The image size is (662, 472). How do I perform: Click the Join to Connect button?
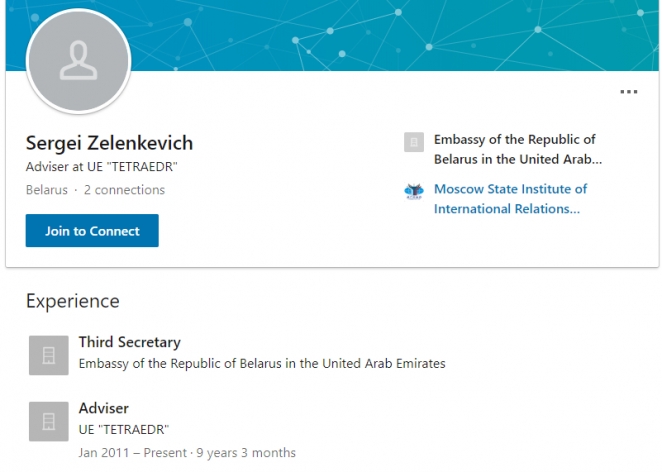(x=92, y=231)
